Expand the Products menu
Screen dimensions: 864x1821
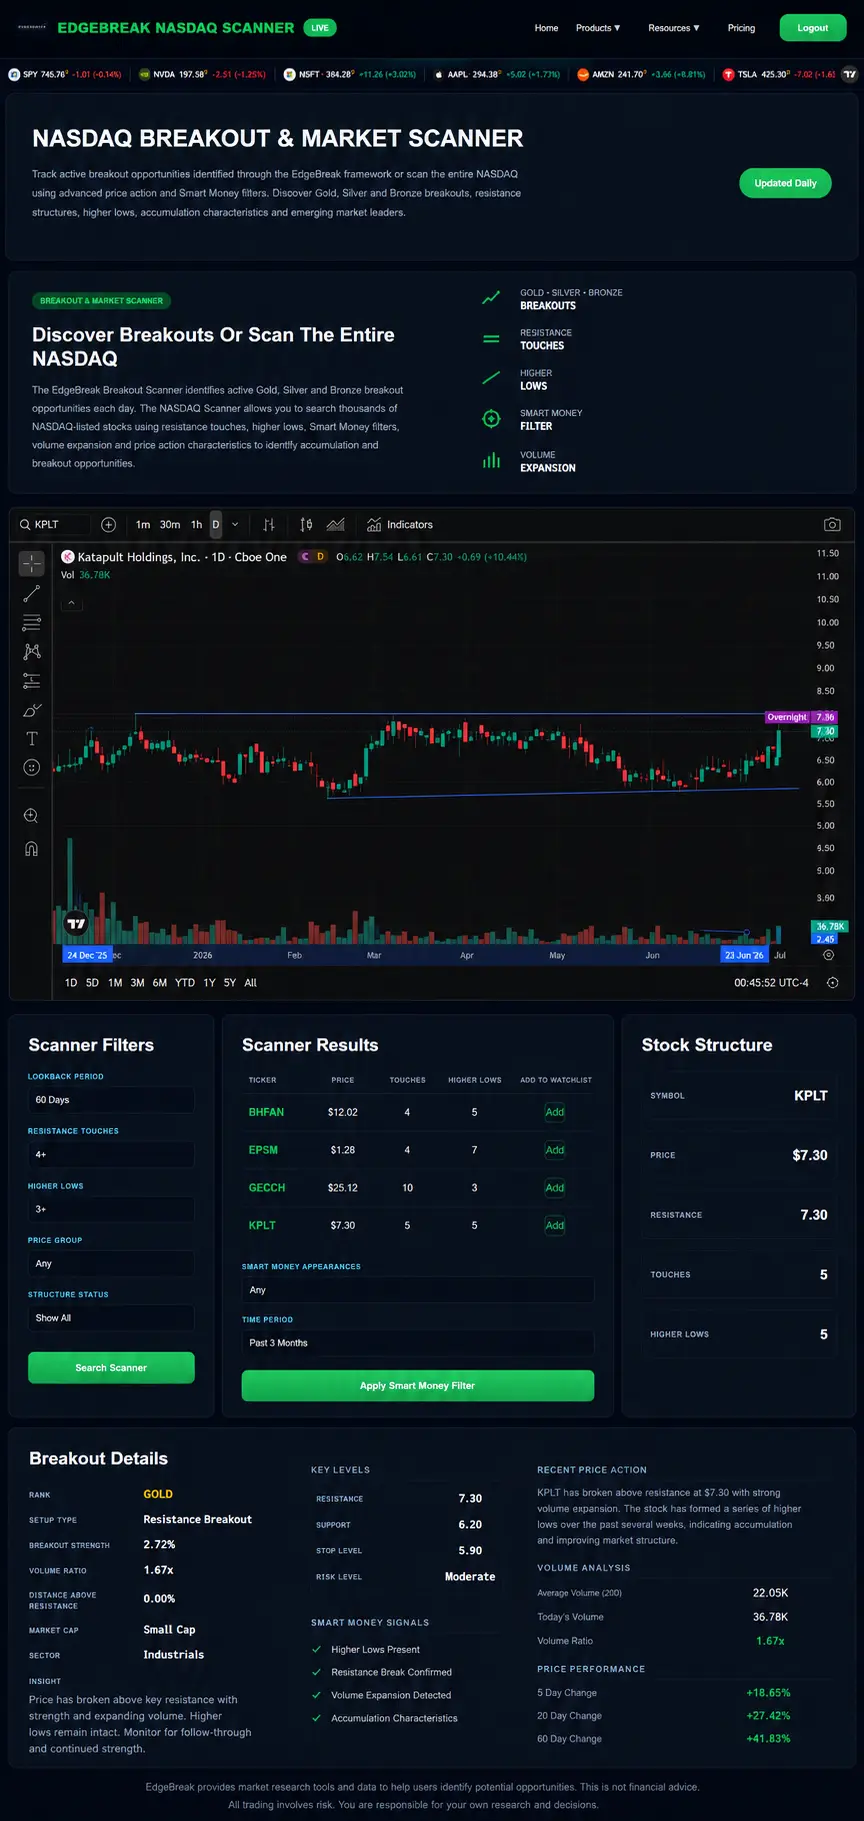pyautogui.click(x=598, y=28)
